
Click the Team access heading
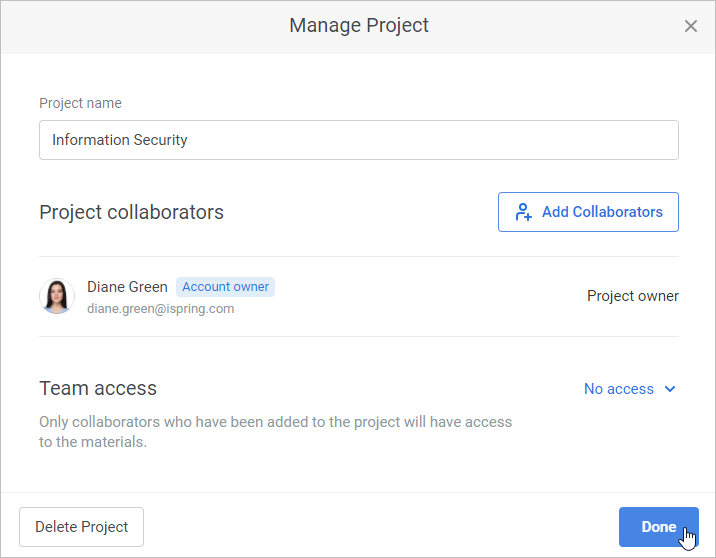point(98,389)
